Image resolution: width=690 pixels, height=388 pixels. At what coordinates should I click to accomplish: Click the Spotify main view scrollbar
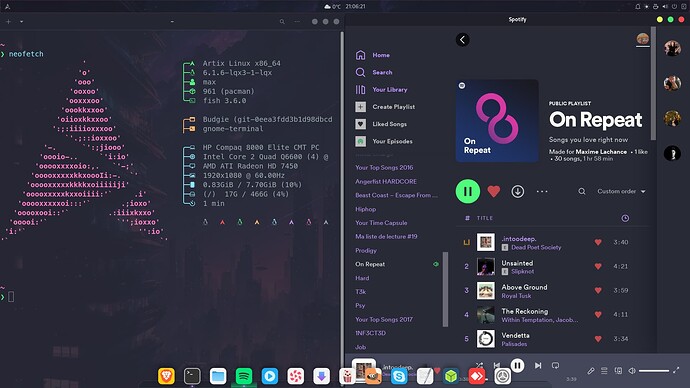[653, 84]
